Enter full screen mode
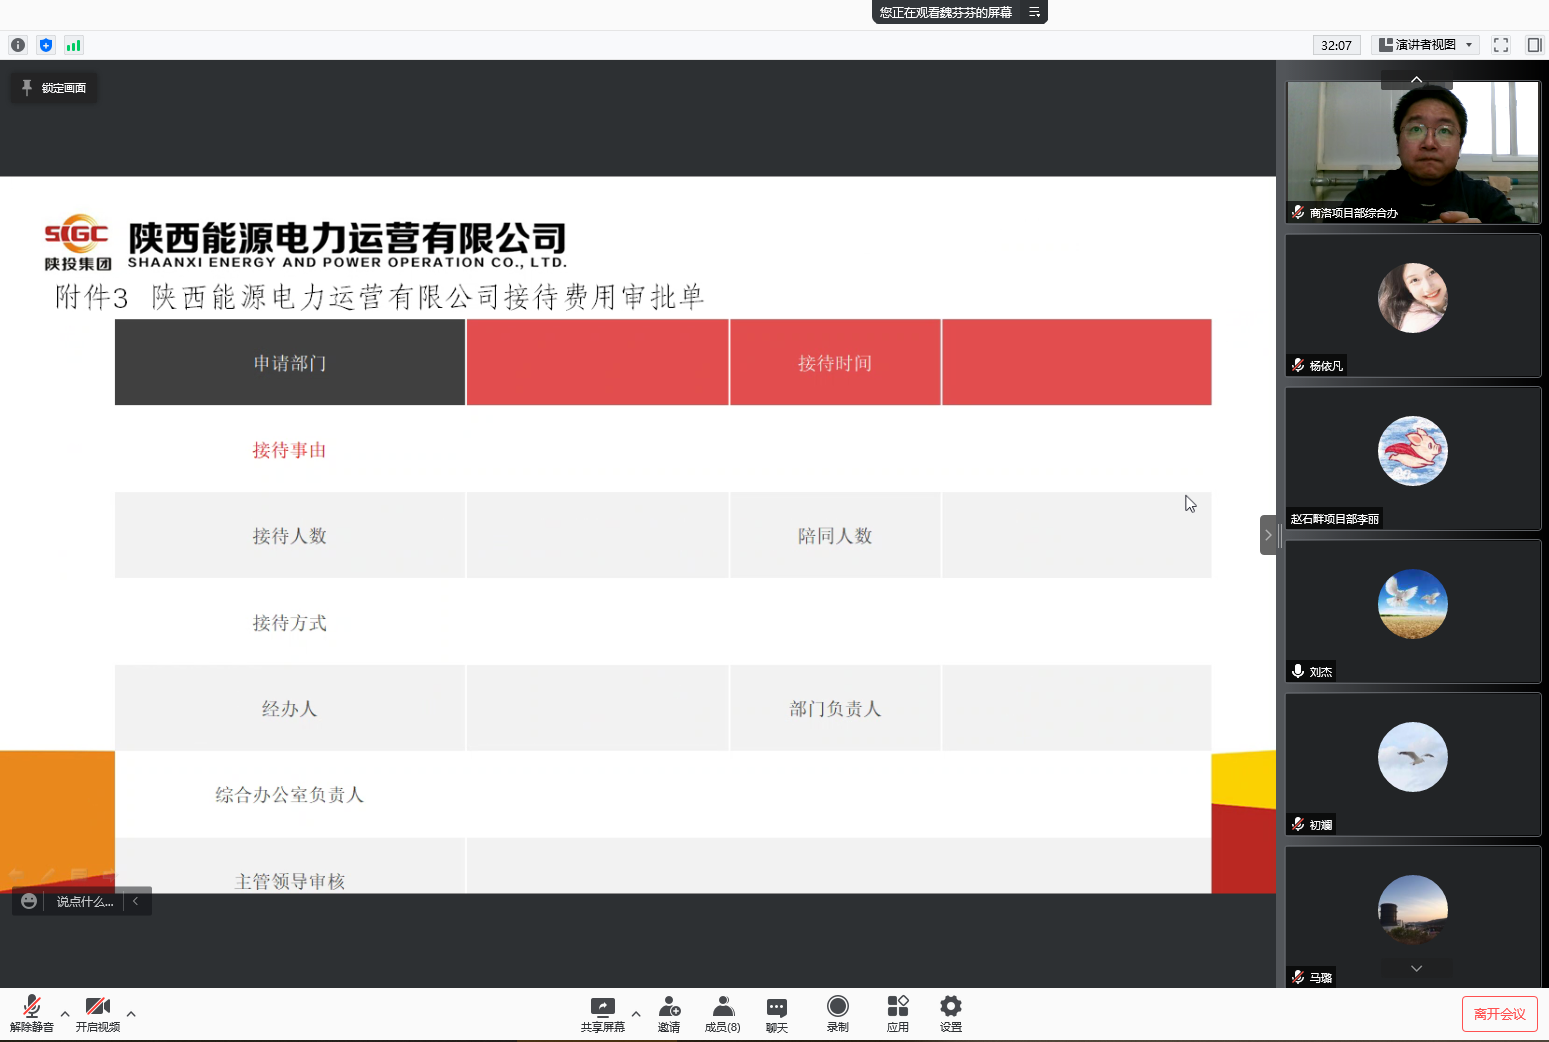 [x=1501, y=45]
